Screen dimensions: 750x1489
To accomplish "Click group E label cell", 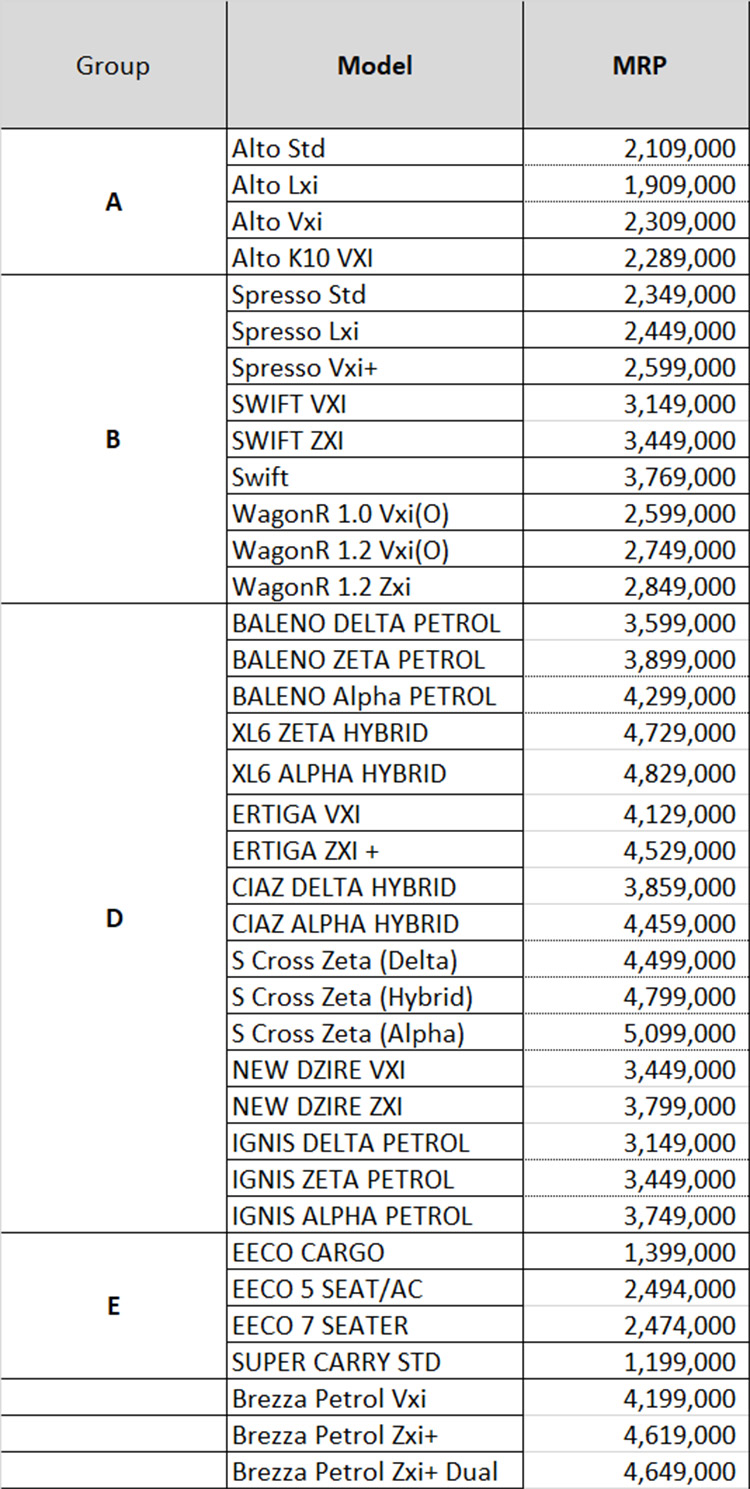I will [113, 1306].
